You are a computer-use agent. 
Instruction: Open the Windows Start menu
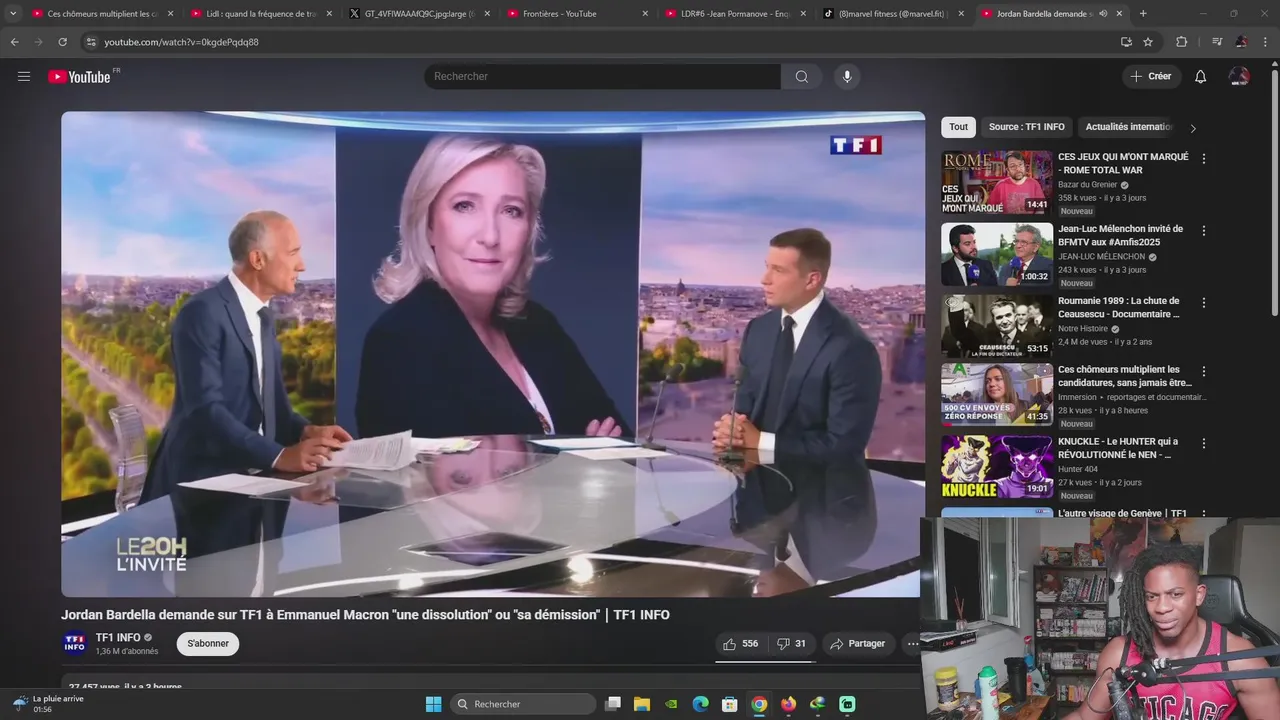pos(433,704)
